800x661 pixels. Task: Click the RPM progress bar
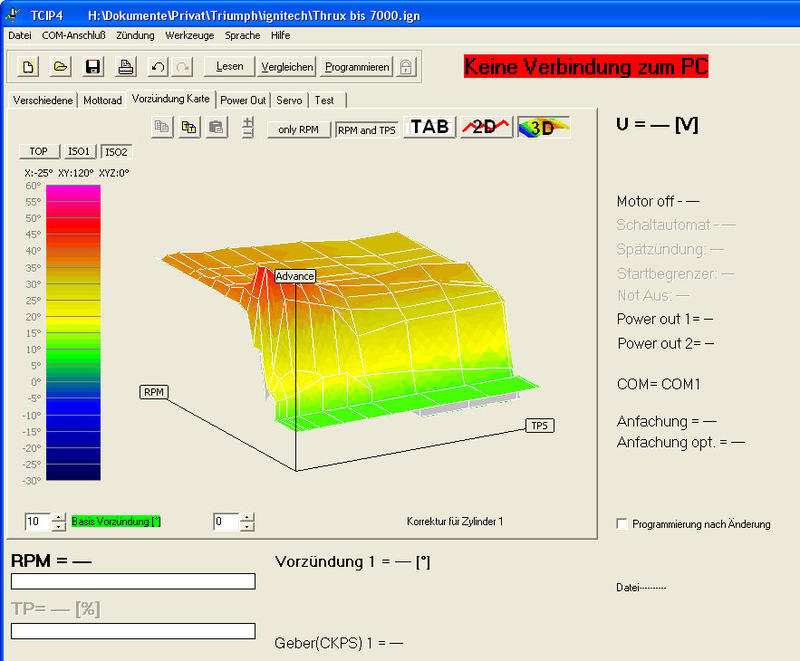point(133,581)
